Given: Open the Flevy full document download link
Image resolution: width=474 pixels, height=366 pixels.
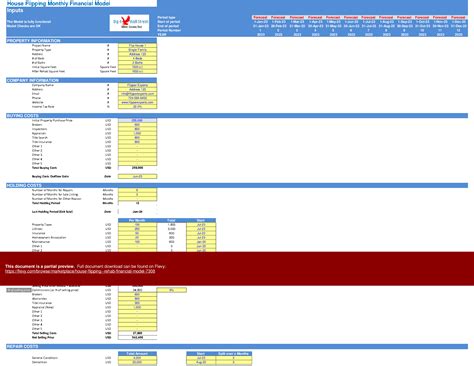Looking at the screenshot, I should tap(80, 271).
